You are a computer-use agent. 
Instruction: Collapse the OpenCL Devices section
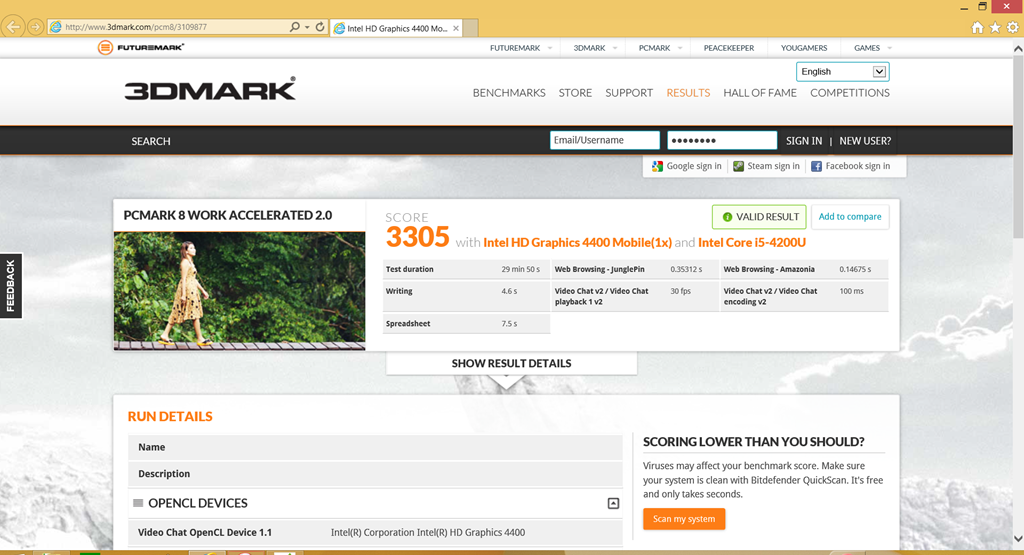[x=613, y=503]
